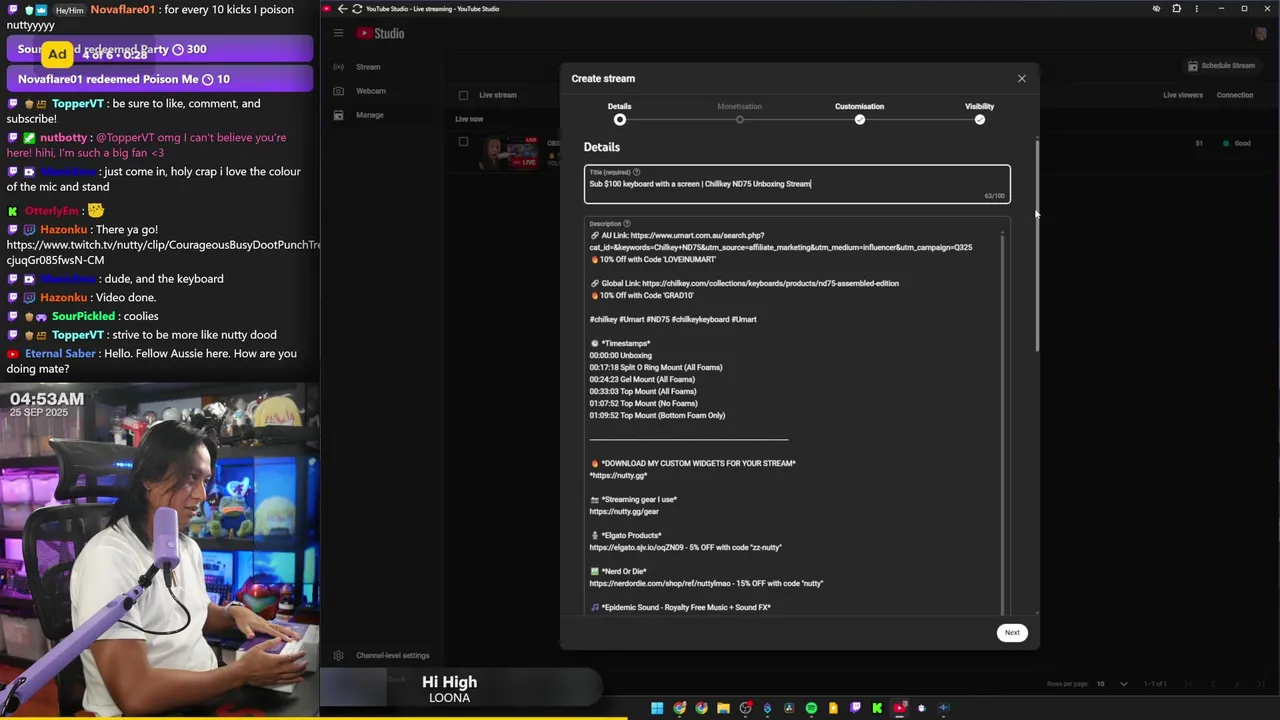The height and width of the screenshot is (720, 1280).
Task: Click the live stream thumbnail
Action: [508, 153]
